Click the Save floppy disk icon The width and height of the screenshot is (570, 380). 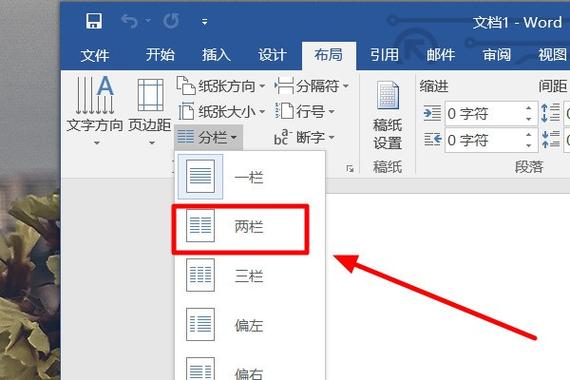tap(94, 21)
